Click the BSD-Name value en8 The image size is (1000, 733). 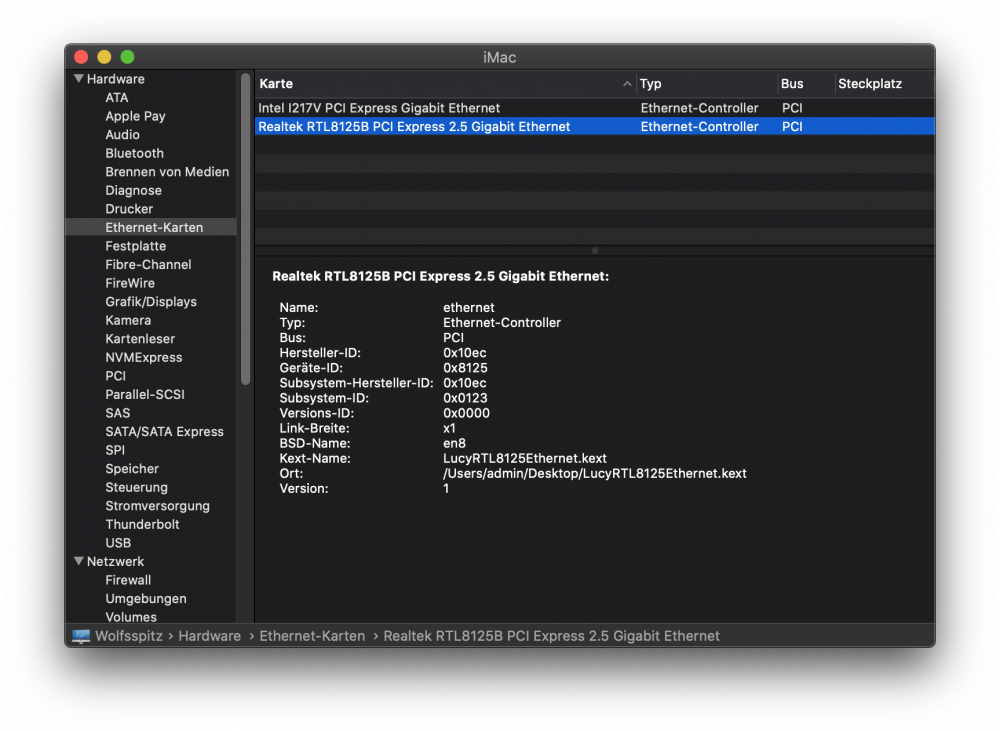(x=454, y=443)
